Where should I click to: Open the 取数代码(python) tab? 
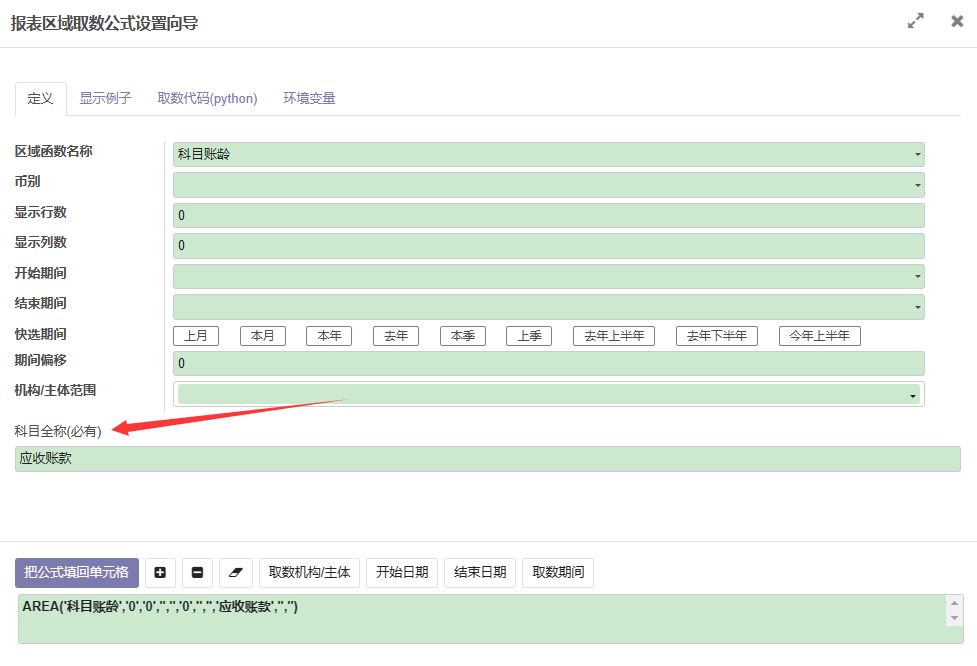point(207,98)
